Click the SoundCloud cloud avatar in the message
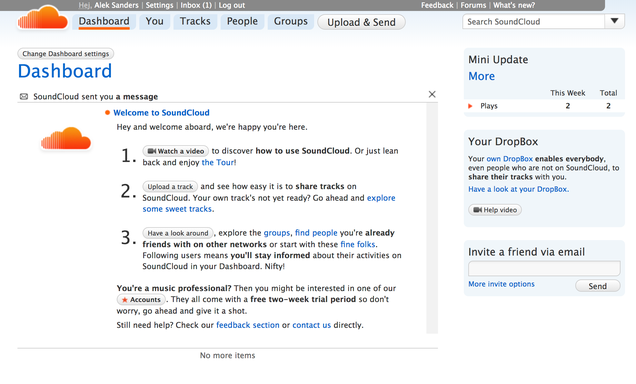 click(66, 138)
